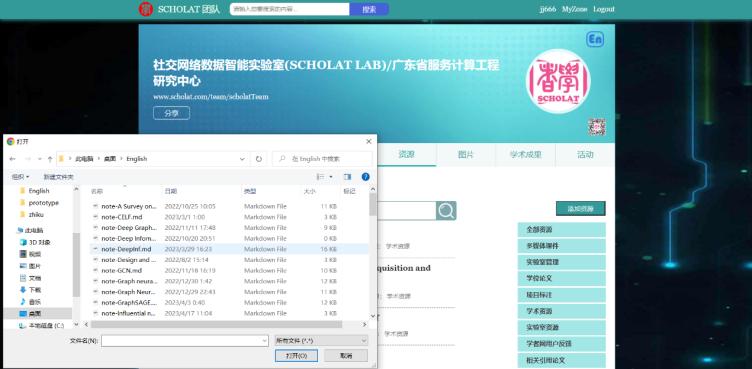752x369 pixels.
Task: Click the QR code icon
Action: pyautogui.click(x=597, y=127)
